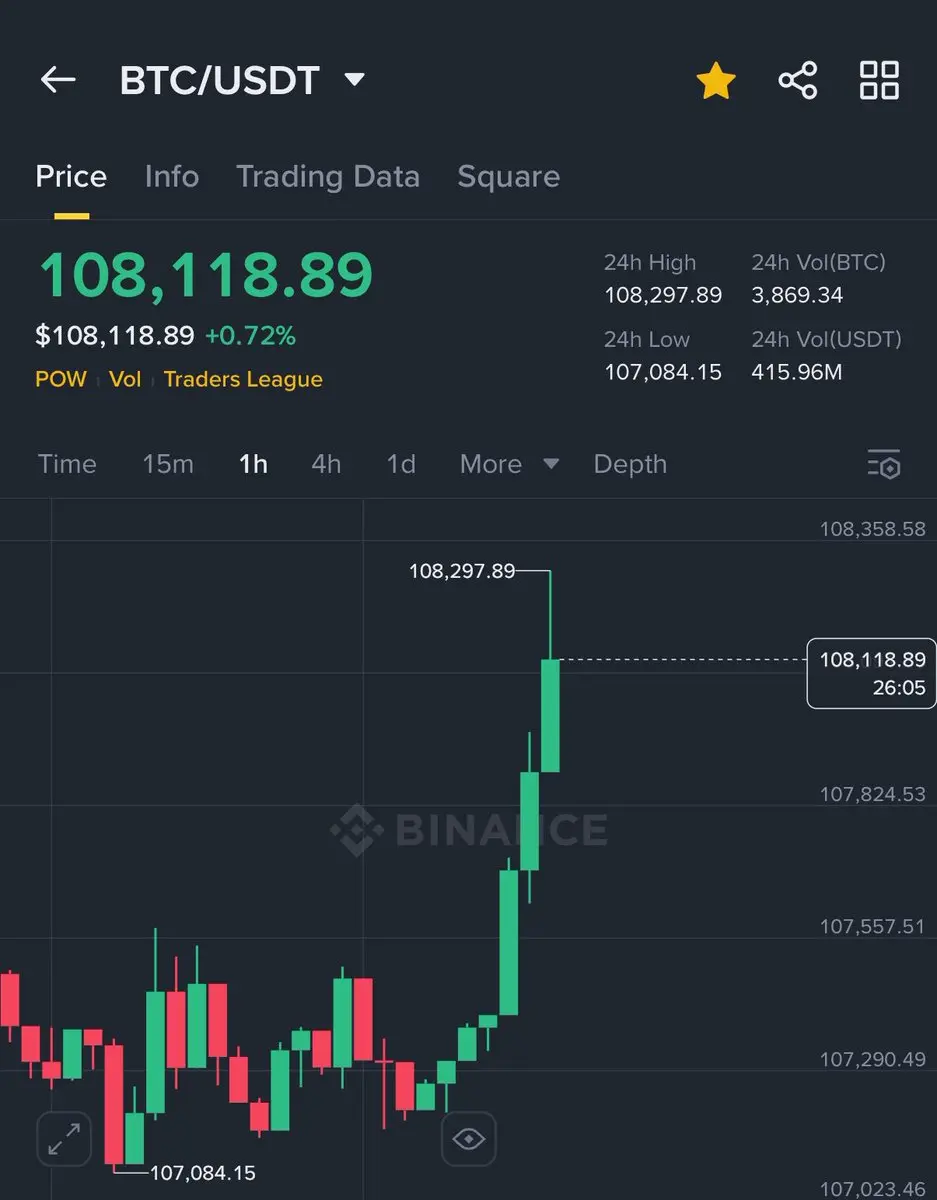This screenshot has height=1200, width=937.
Task: Switch to the Square tab
Action: click(x=508, y=177)
